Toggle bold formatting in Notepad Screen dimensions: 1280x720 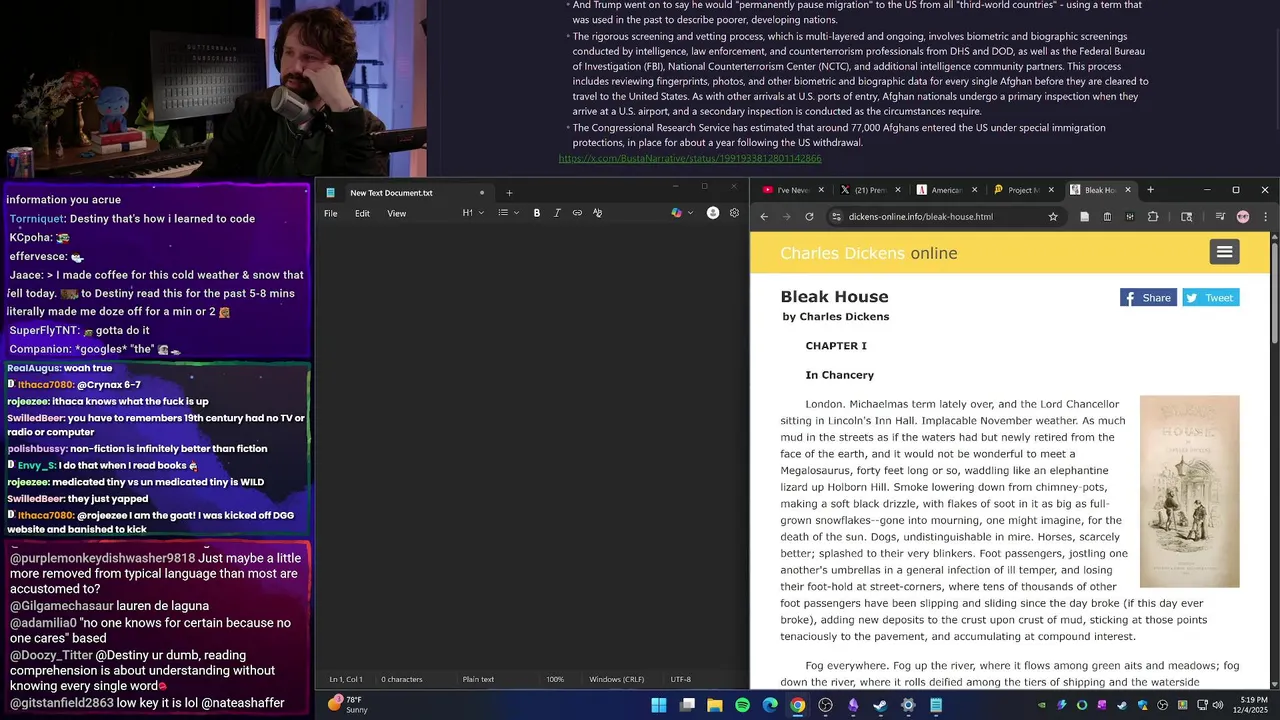537,213
